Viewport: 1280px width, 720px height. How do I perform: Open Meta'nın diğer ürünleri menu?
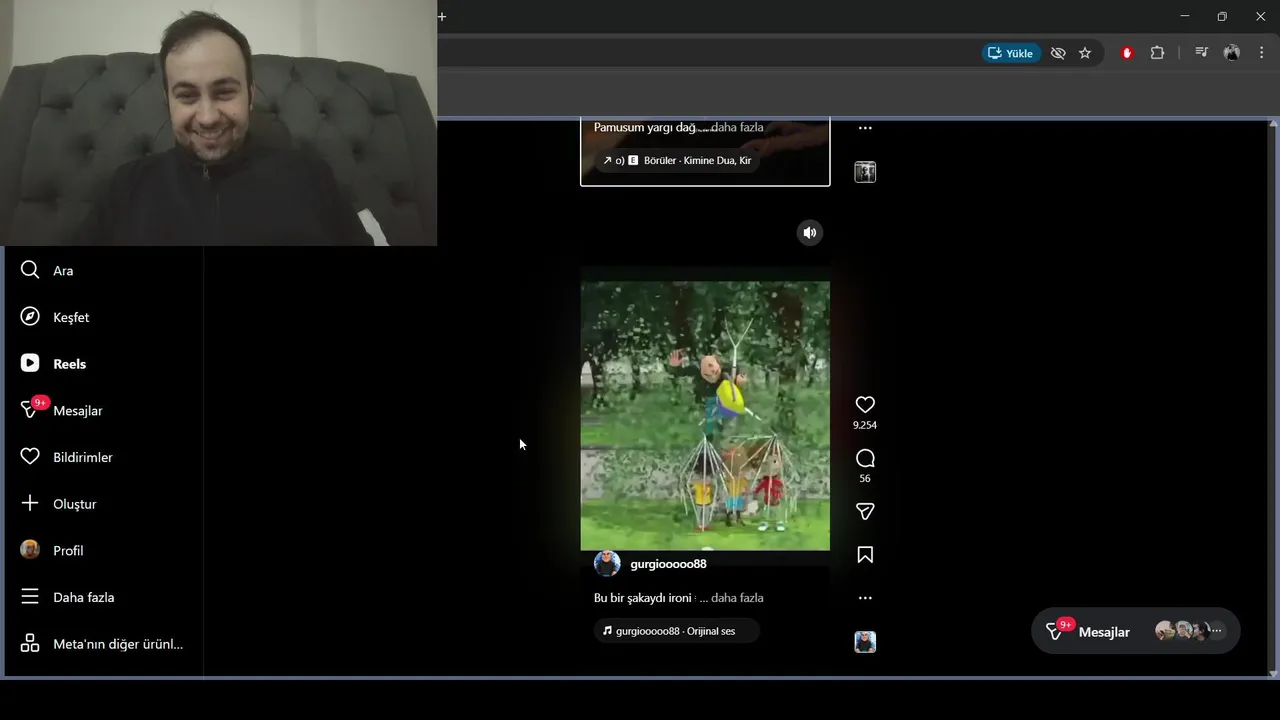coord(104,644)
